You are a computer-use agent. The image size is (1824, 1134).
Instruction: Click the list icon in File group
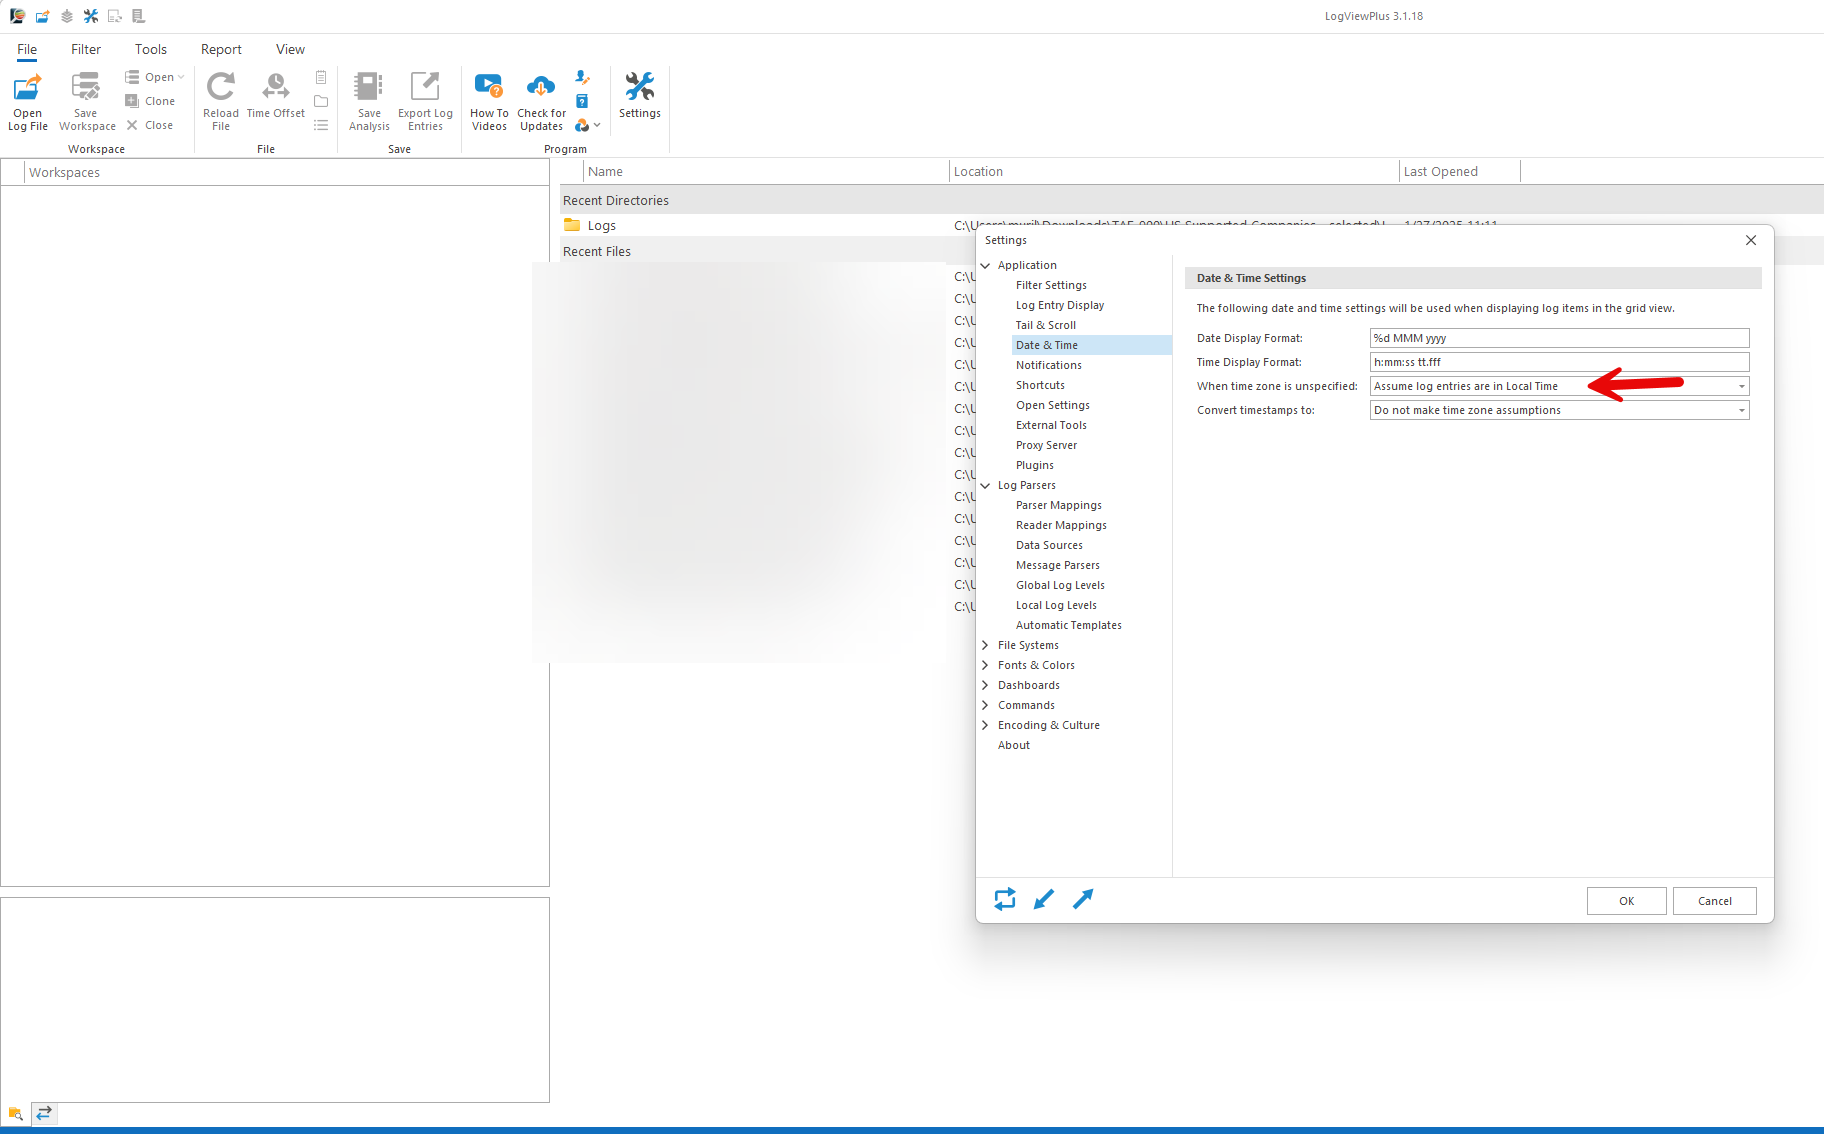pos(321,125)
